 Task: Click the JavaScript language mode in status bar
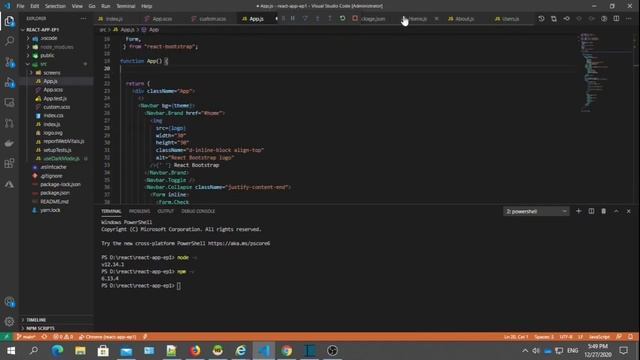[599, 337]
